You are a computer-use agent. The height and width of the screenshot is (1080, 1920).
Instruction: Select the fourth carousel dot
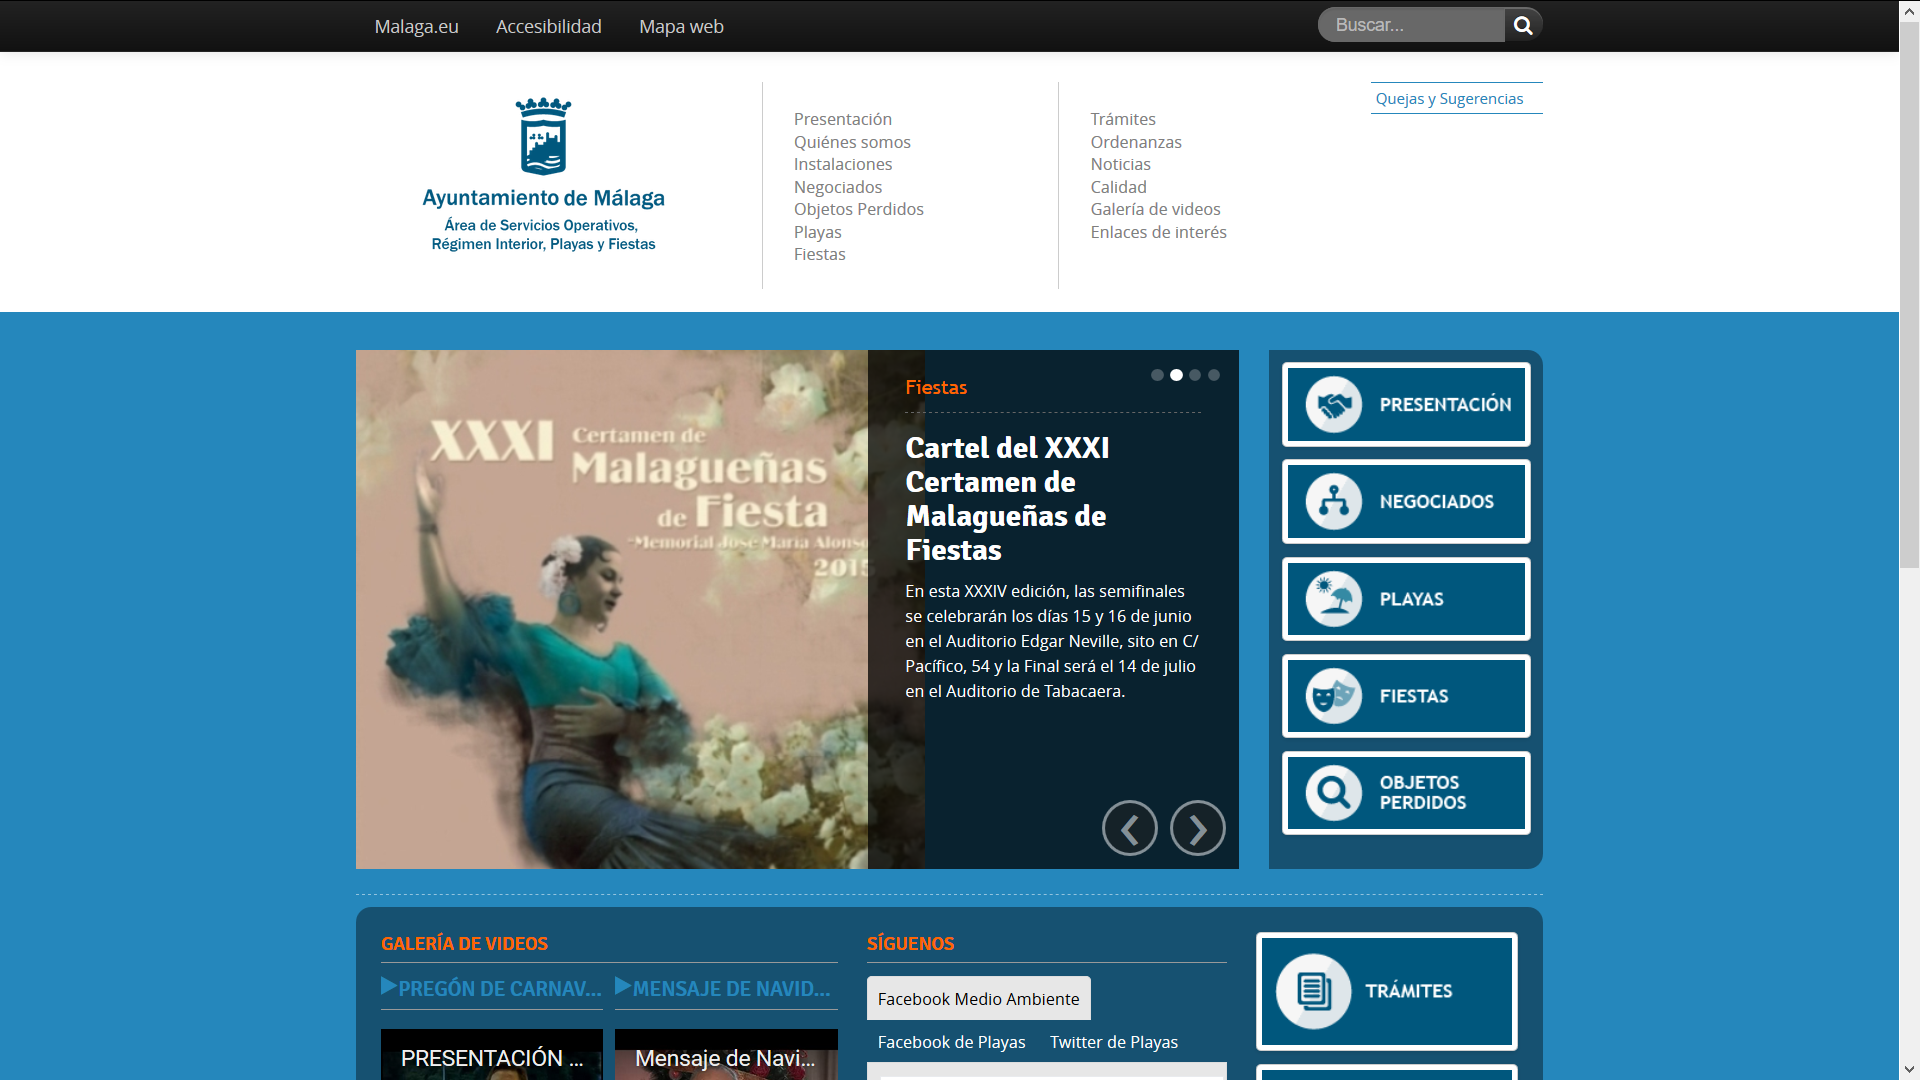(1214, 375)
